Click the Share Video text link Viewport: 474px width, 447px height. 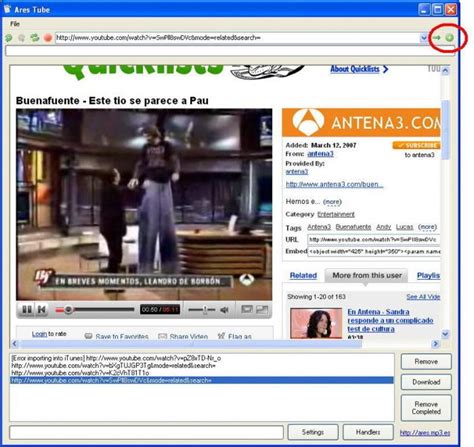(x=189, y=336)
